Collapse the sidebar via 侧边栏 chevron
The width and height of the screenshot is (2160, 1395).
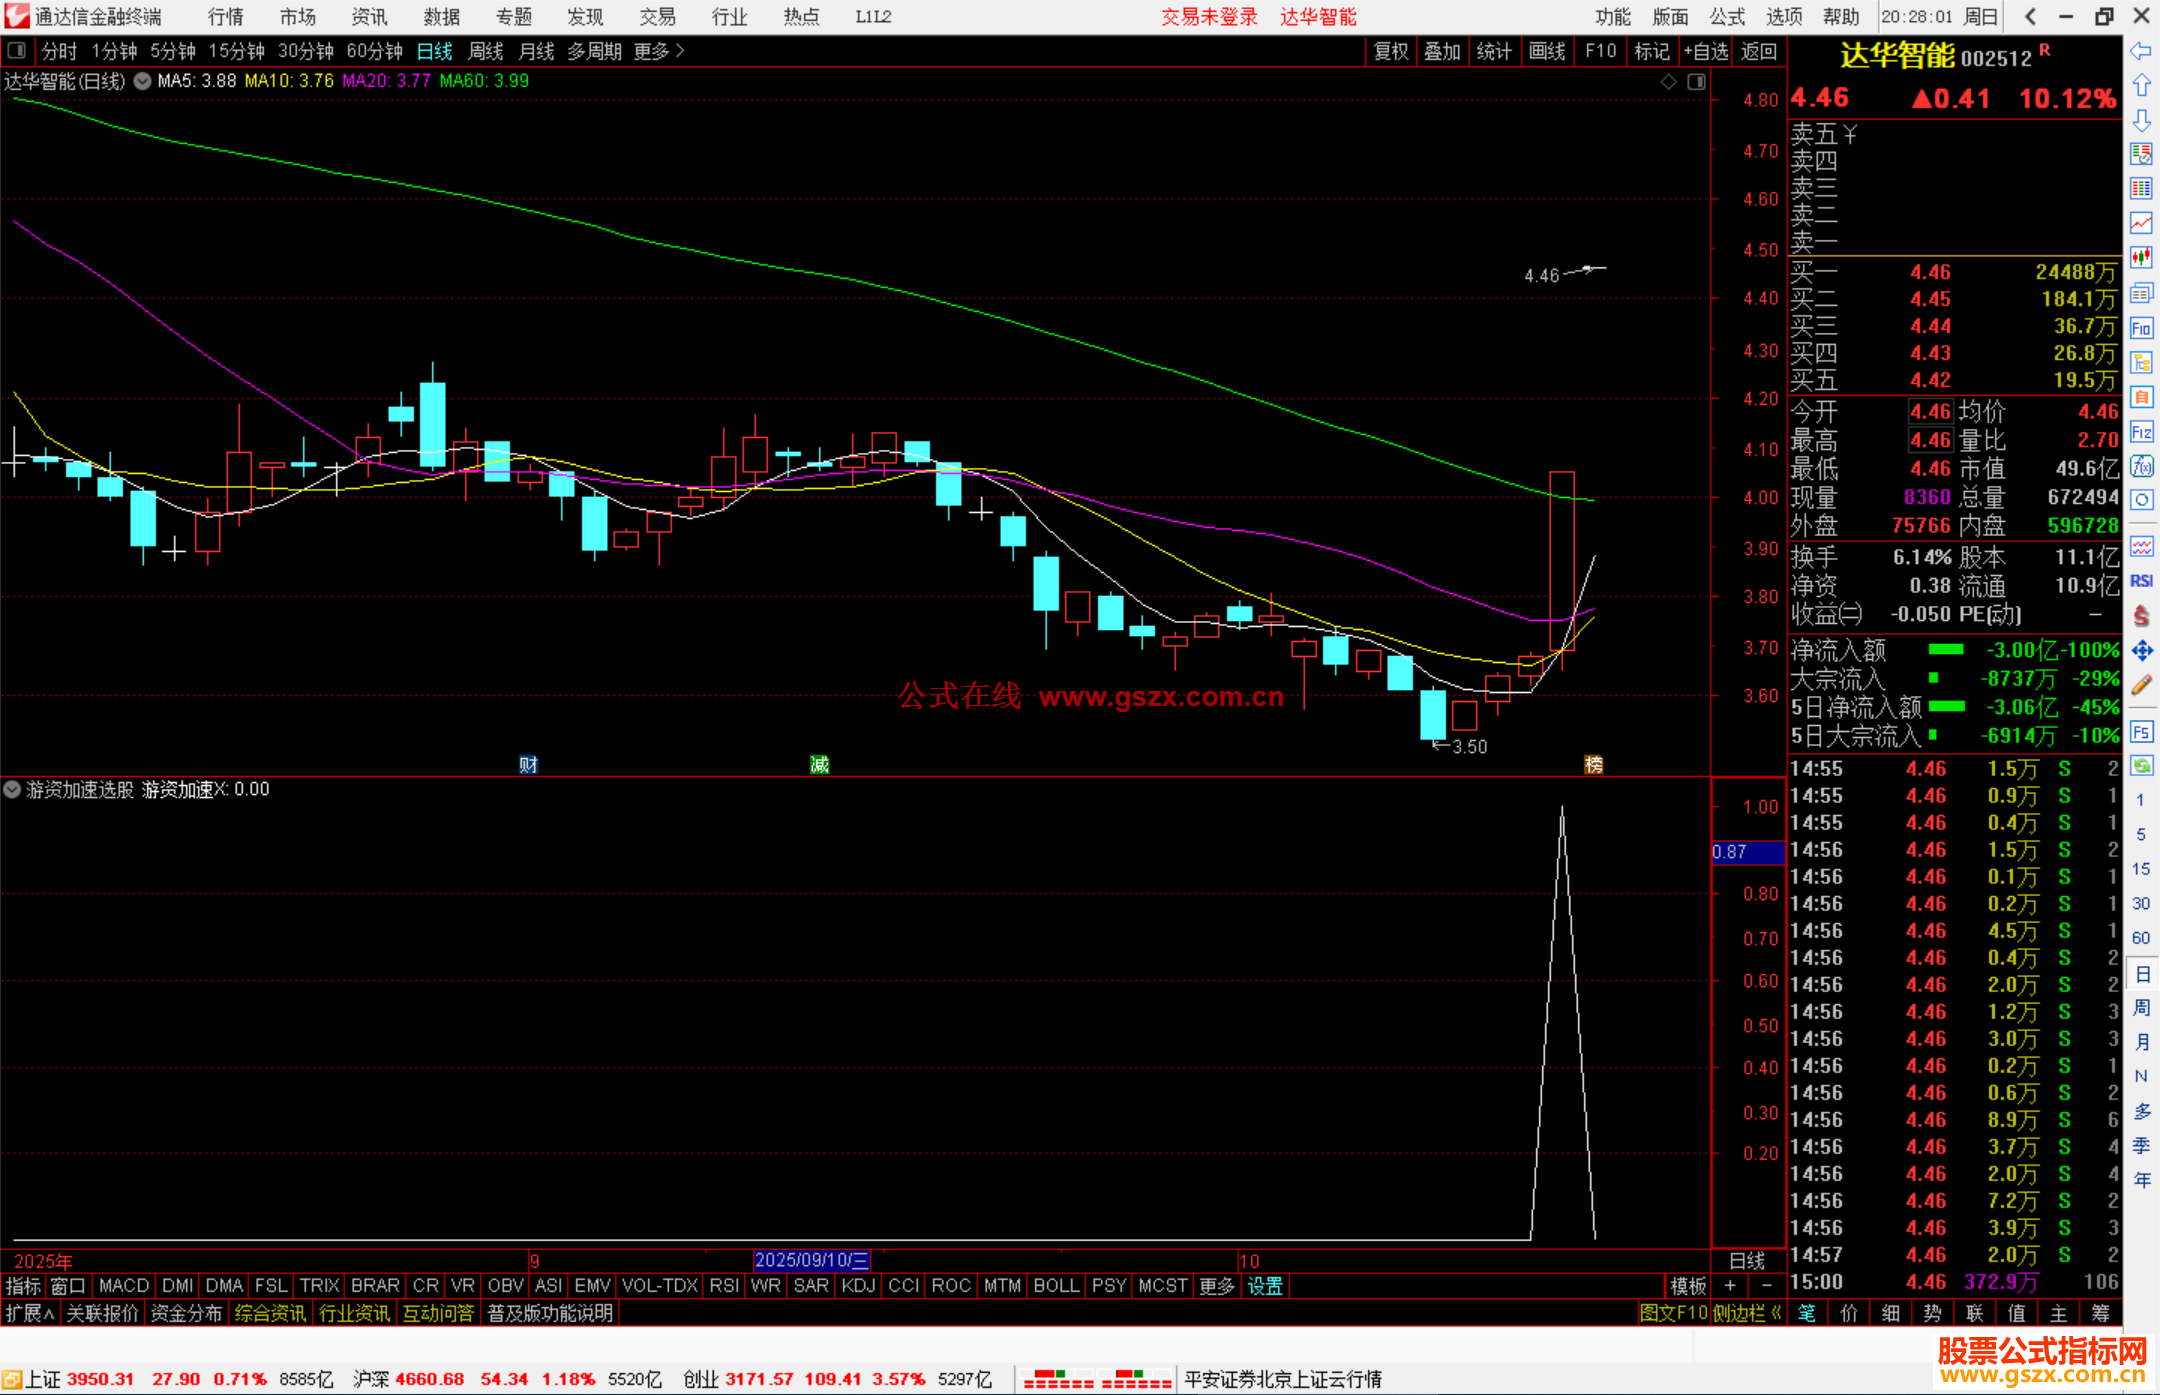coord(1775,1313)
